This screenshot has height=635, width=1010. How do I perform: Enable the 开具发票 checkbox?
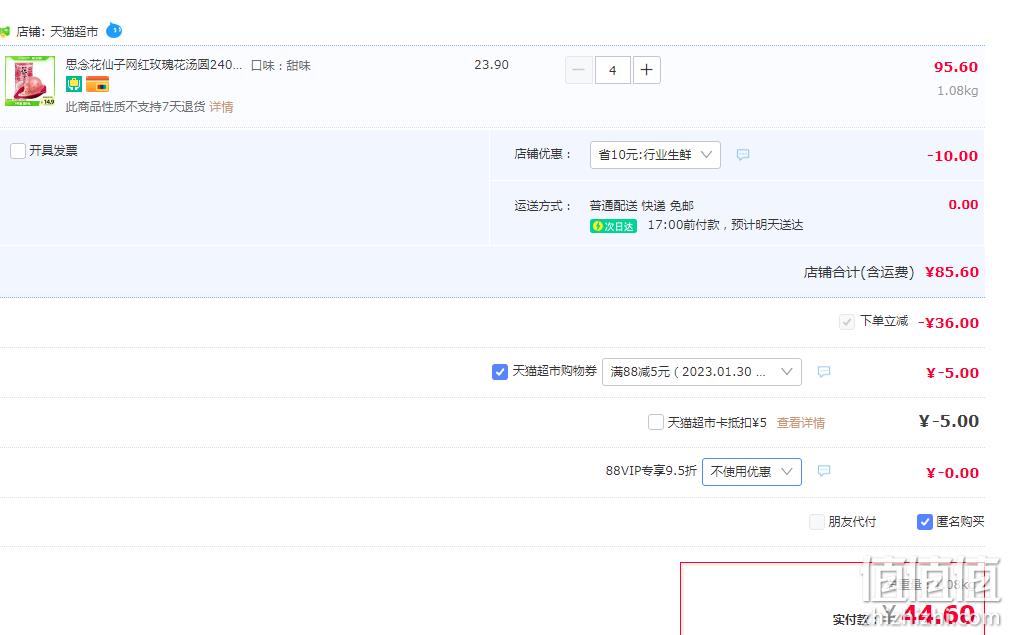click(18, 151)
